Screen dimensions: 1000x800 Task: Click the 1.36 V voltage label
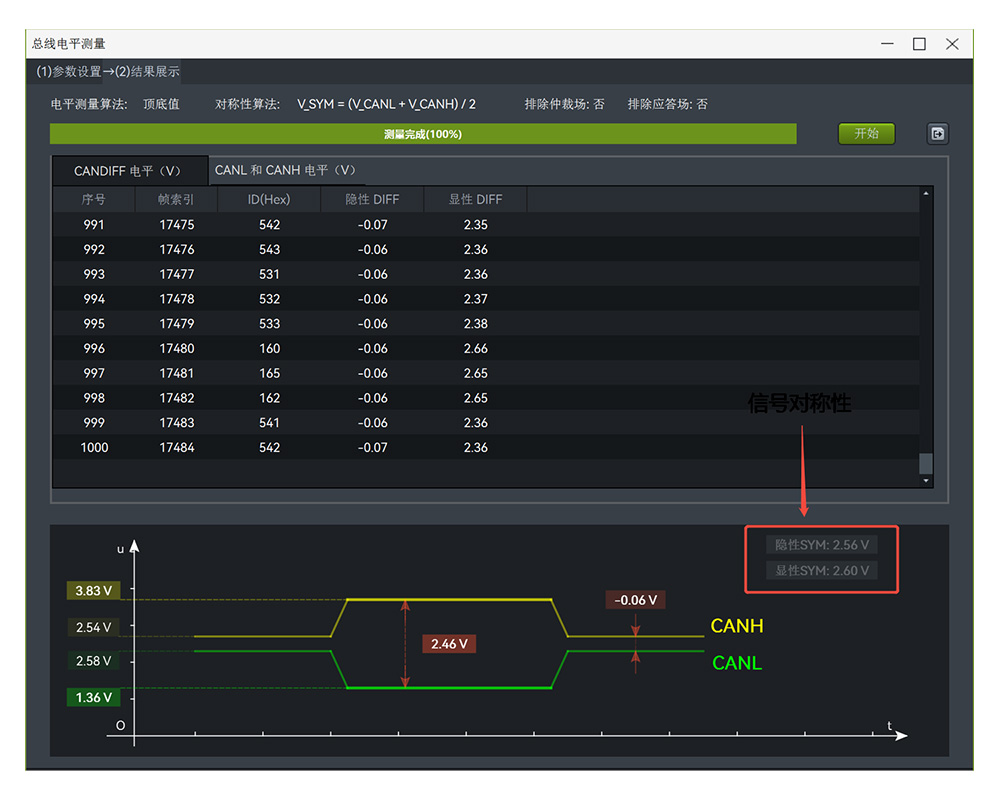tap(93, 698)
